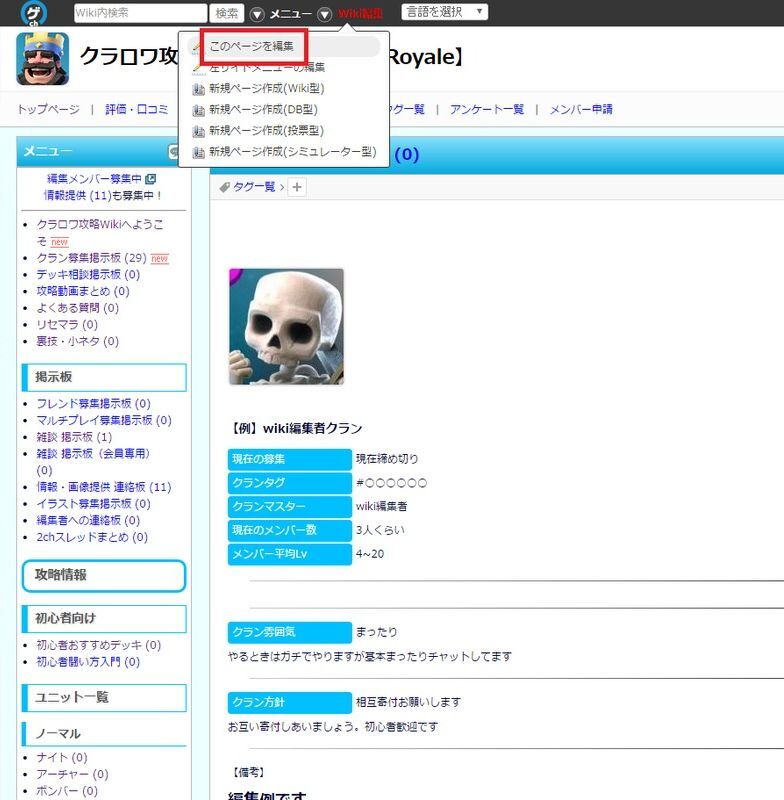Go to メンバー申請 page link

tap(581, 109)
